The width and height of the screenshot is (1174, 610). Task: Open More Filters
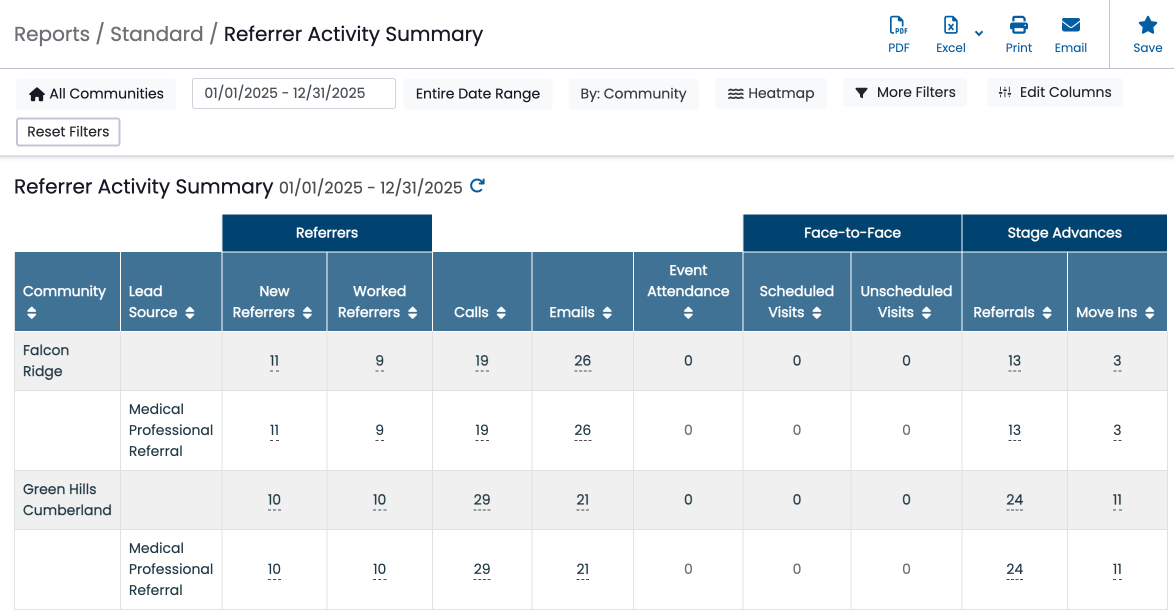tap(904, 93)
